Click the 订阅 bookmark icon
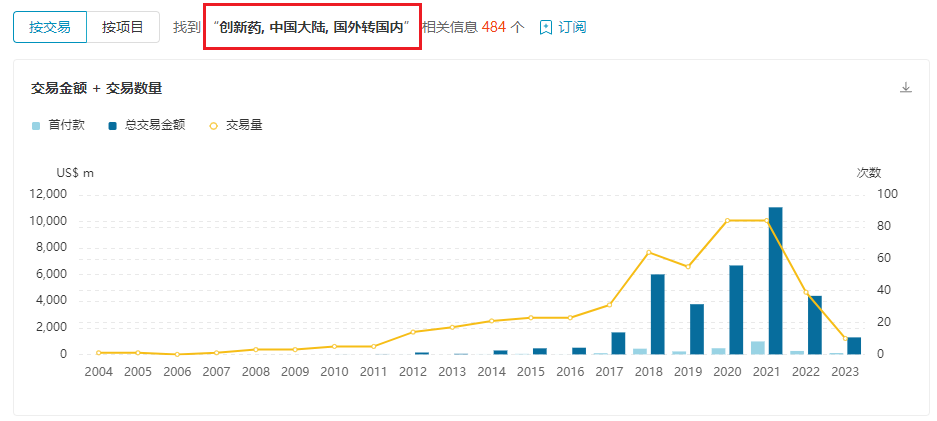The width and height of the screenshot is (937, 421). coord(546,27)
